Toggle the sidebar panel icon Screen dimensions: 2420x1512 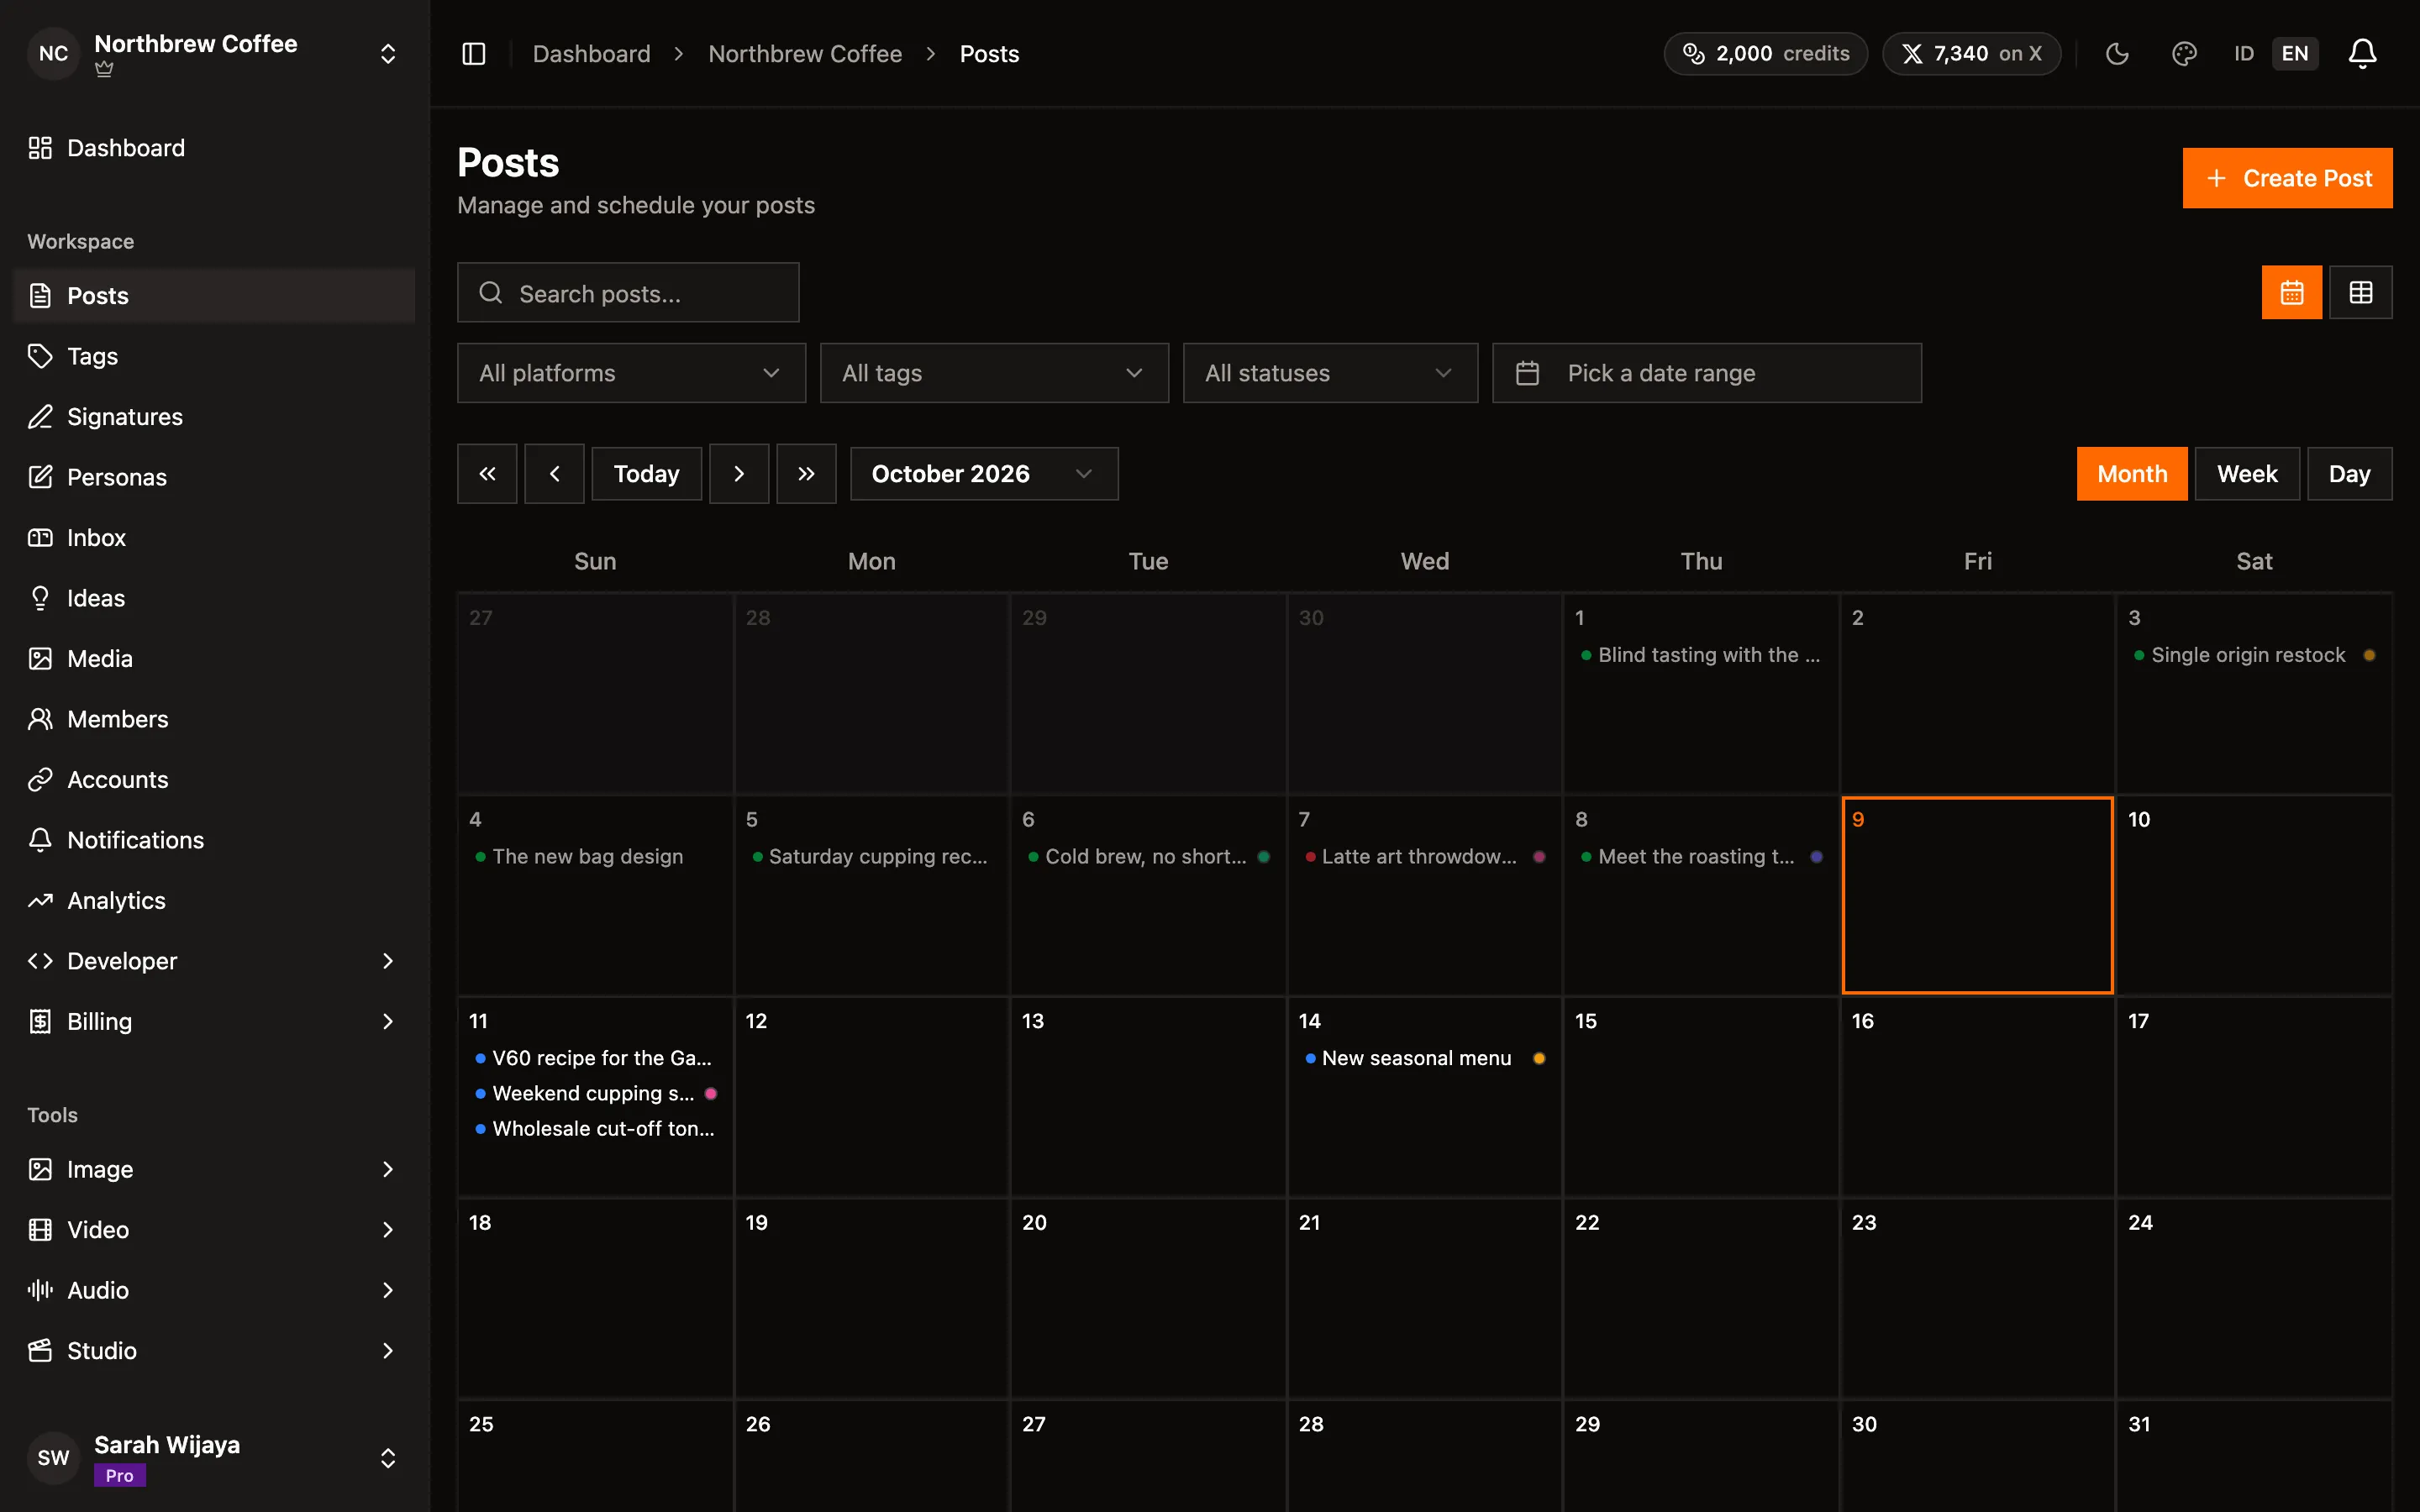tap(474, 54)
